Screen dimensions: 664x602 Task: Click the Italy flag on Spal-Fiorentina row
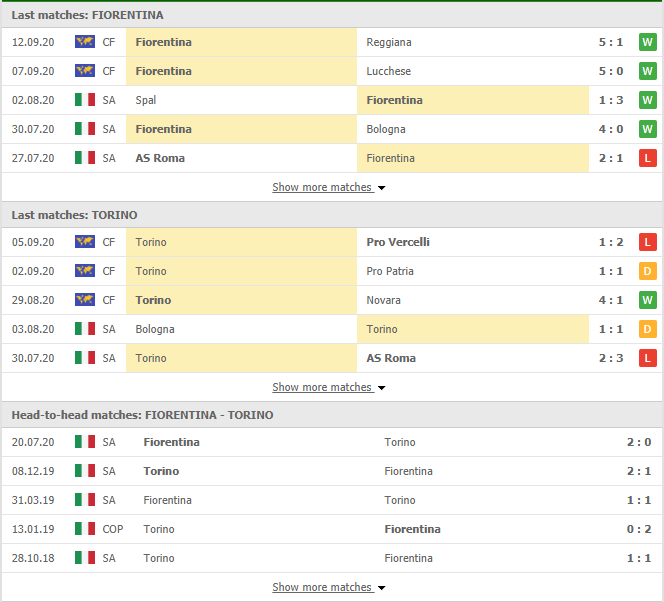click(85, 100)
